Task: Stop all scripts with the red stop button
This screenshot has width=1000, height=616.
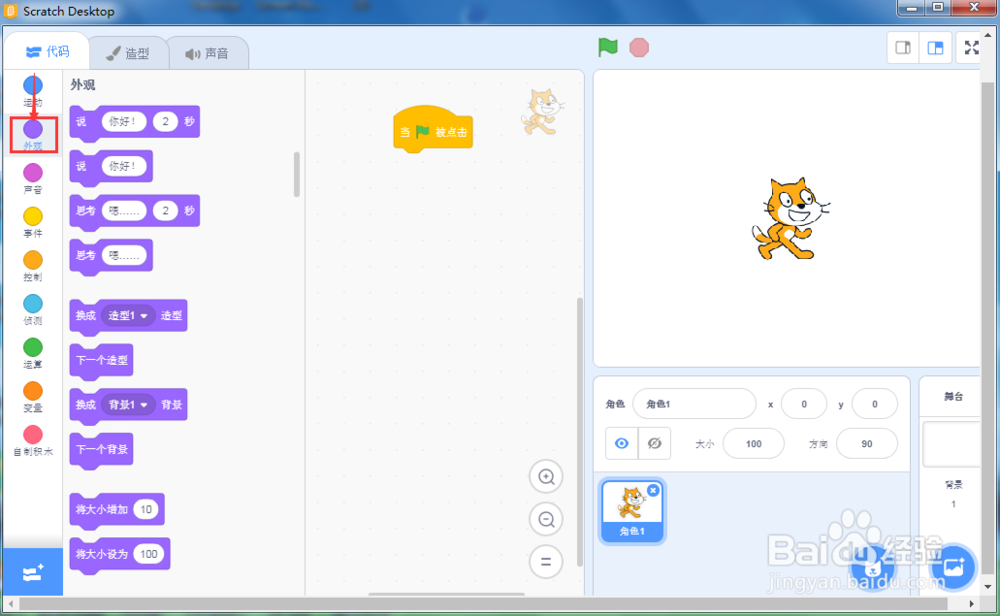Action: pos(637,46)
